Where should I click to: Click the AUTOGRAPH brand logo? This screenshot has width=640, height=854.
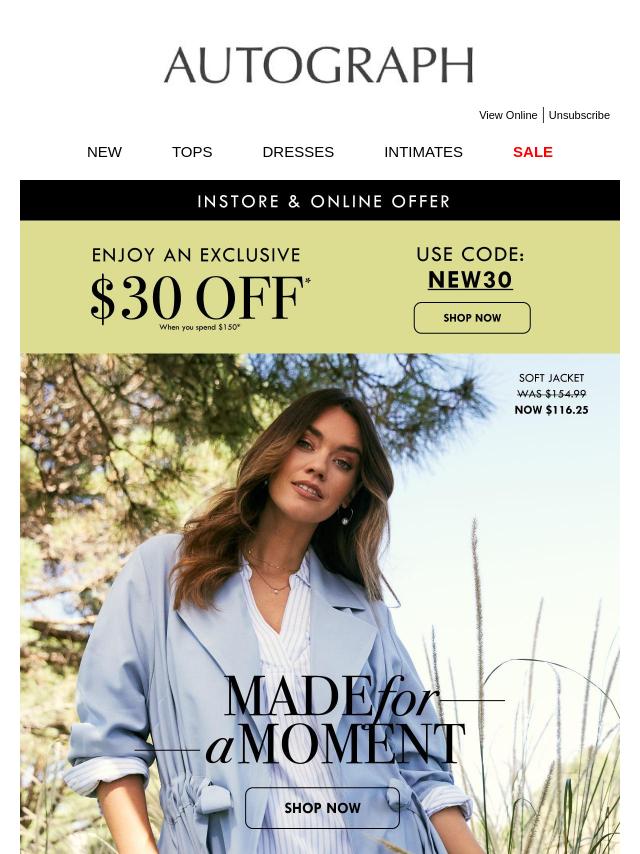[319, 65]
